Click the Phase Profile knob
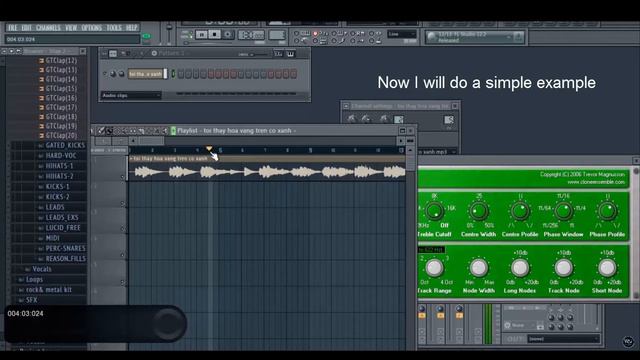The width and height of the screenshot is (640, 360). (607, 211)
